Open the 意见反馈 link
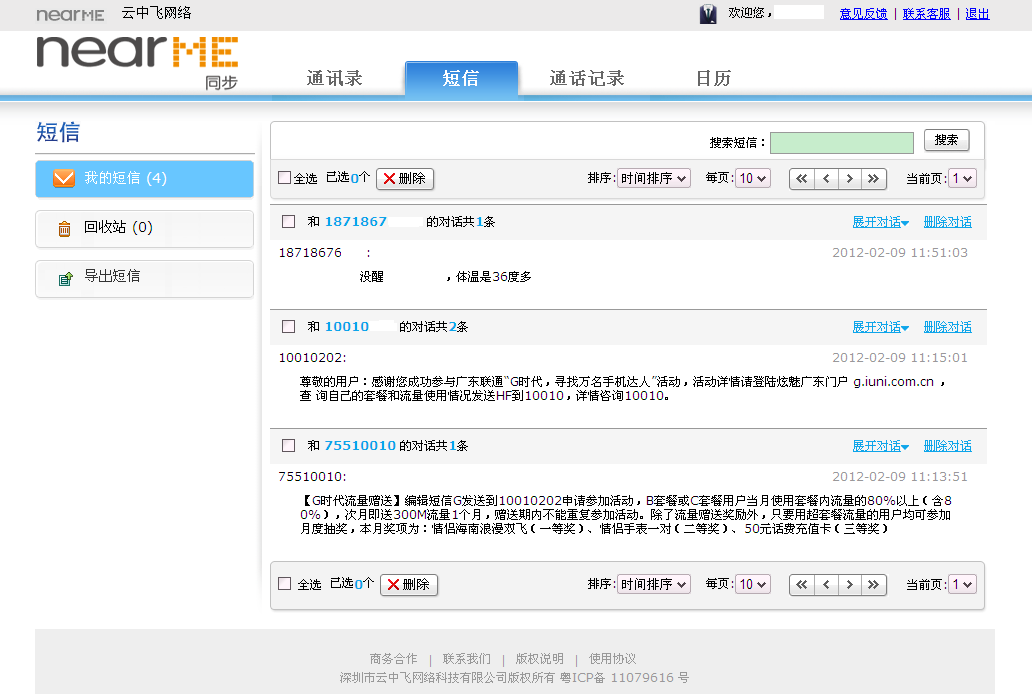The height and width of the screenshot is (694, 1032). 864,14
